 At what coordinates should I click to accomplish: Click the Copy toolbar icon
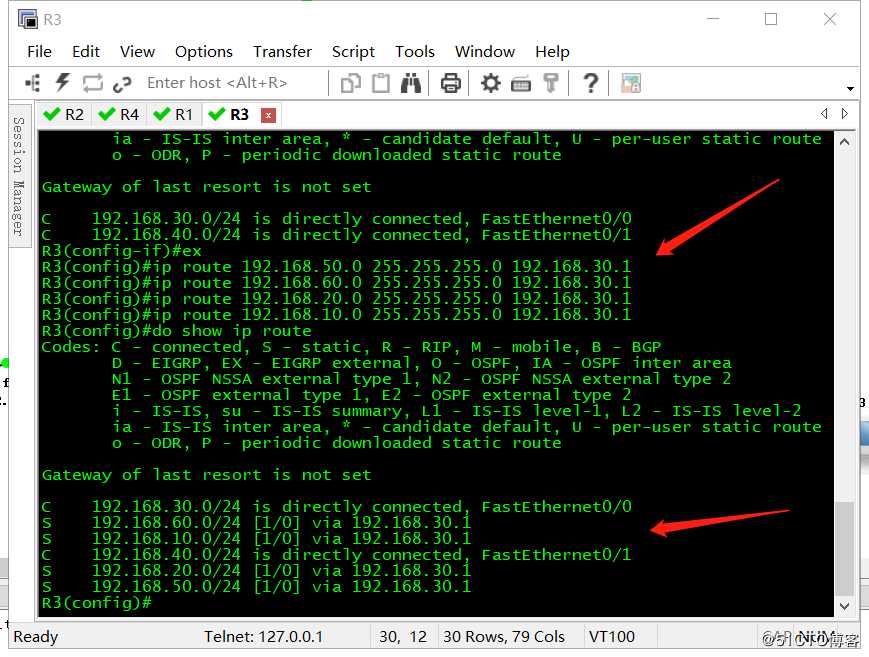[x=350, y=83]
